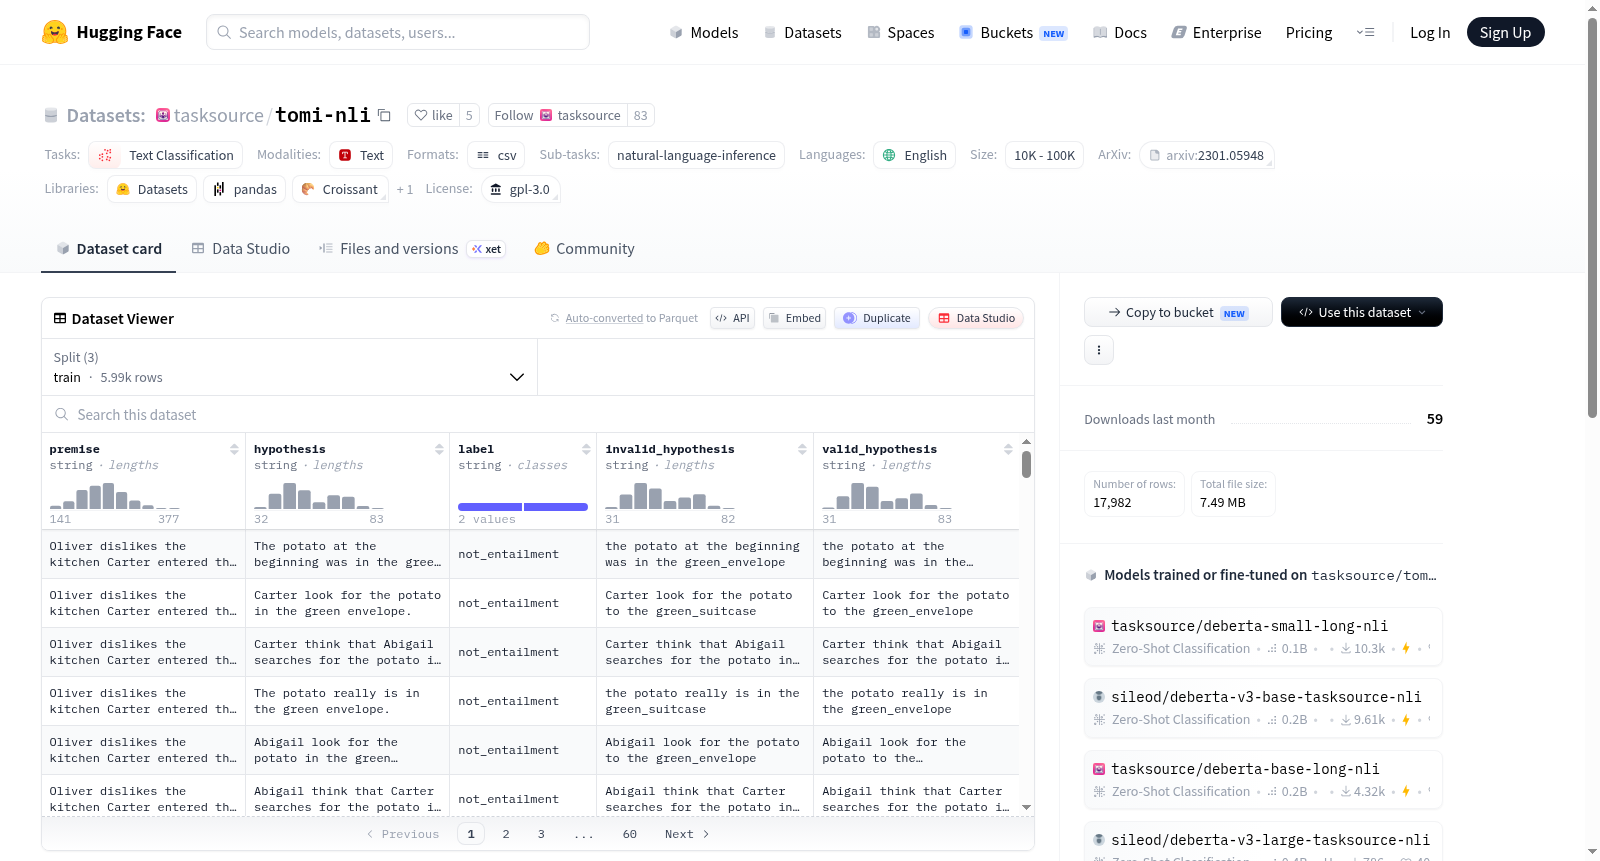Click the Embed viewer button
Image resolution: width=1600 pixels, height=861 pixels.
click(794, 318)
